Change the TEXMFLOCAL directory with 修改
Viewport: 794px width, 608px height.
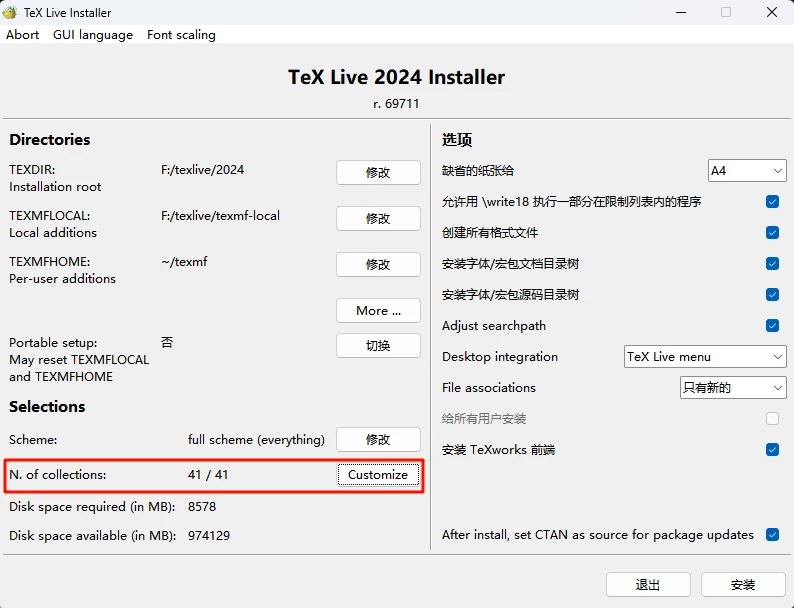click(x=378, y=218)
